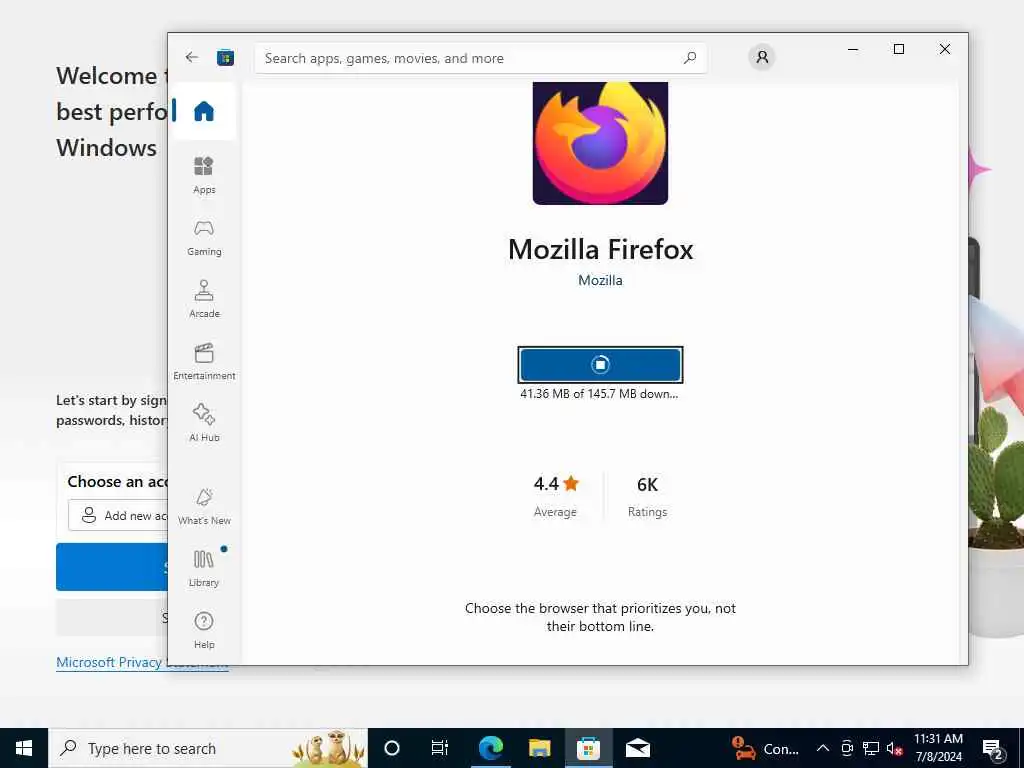Viewport: 1024px width, 768px height.
Task: Click the traffic news widget on taskbar
Action: (765, 748)
